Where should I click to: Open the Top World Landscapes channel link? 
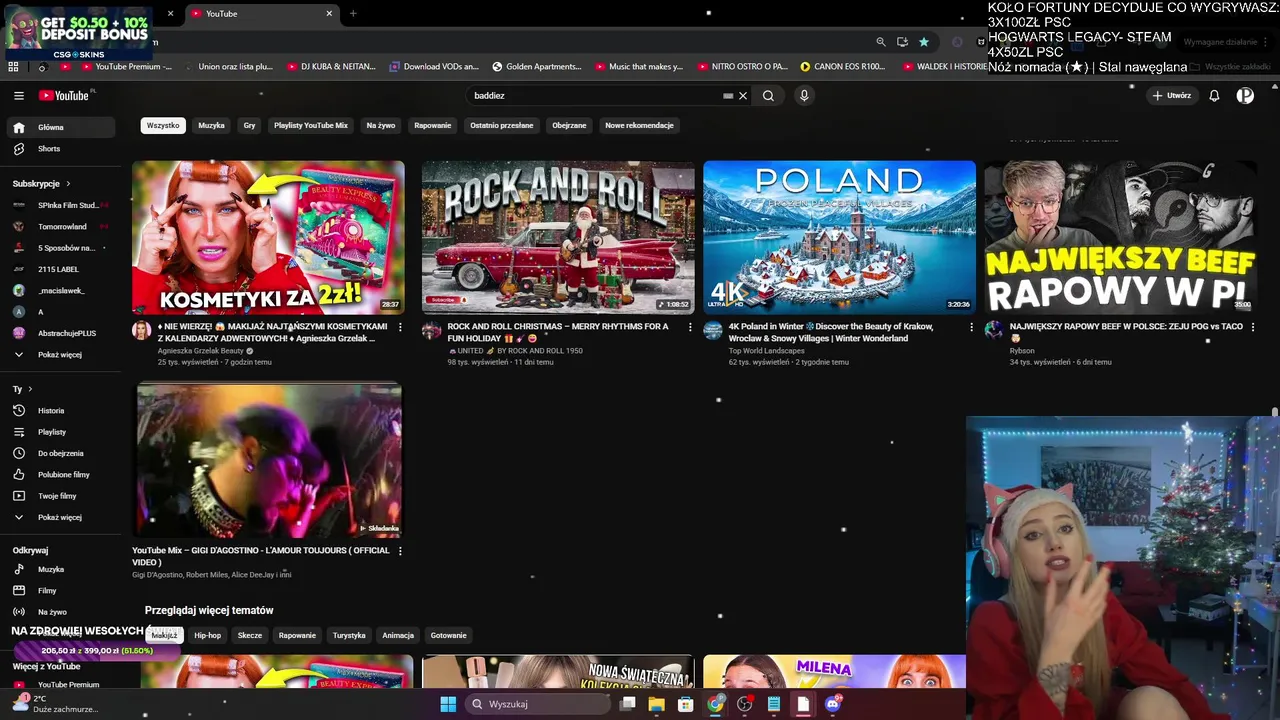(767, 351)
